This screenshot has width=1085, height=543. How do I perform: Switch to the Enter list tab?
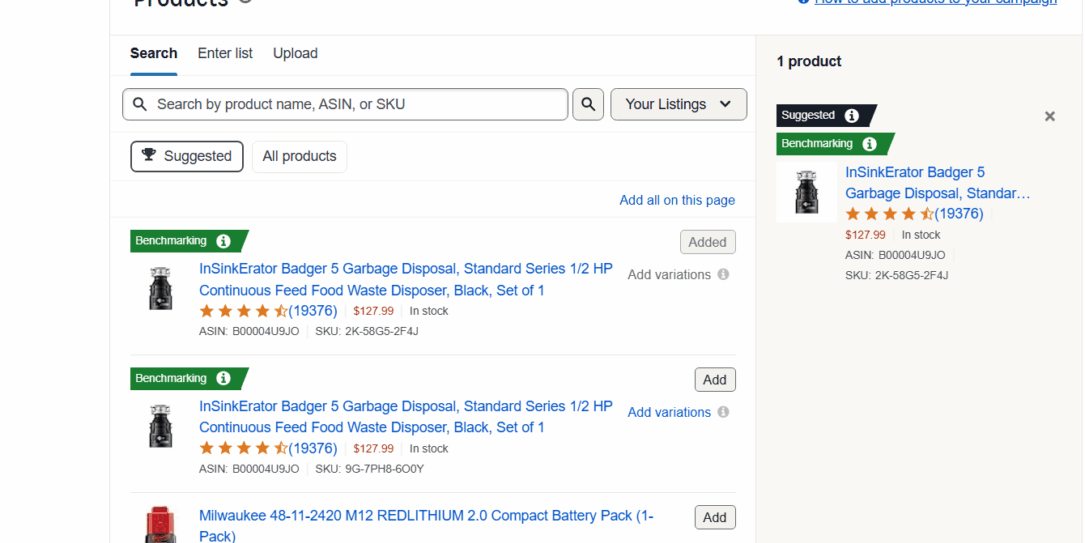tap(225, 53)
